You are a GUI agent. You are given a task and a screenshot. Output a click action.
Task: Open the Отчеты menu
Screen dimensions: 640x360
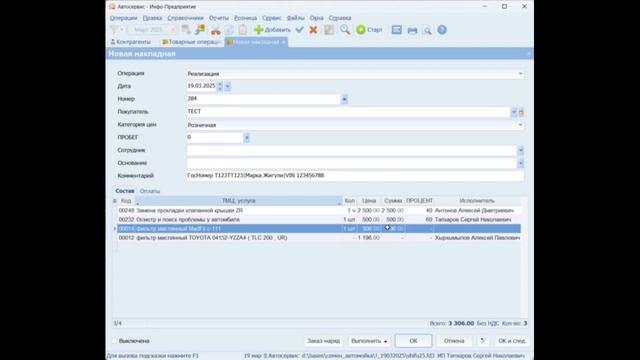tap(219, 18)
